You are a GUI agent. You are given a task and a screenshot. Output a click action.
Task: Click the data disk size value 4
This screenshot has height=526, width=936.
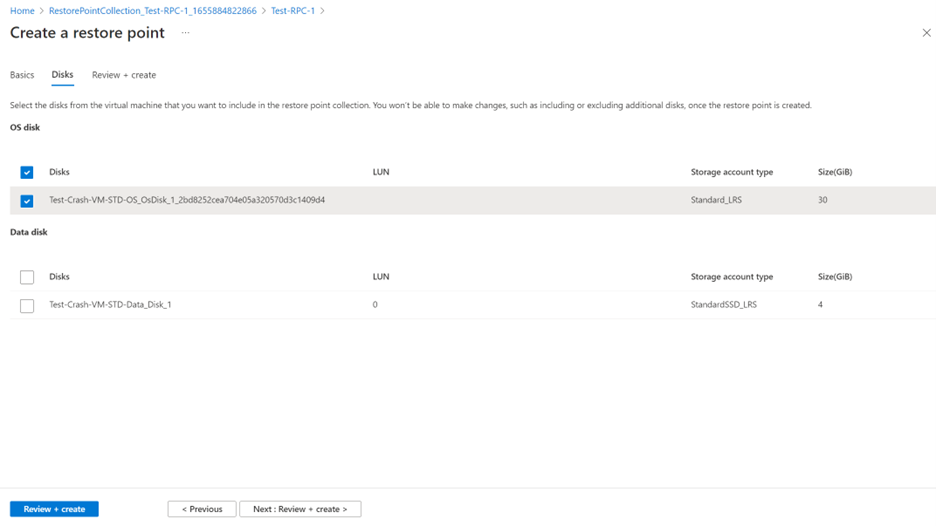pos(820,304)
